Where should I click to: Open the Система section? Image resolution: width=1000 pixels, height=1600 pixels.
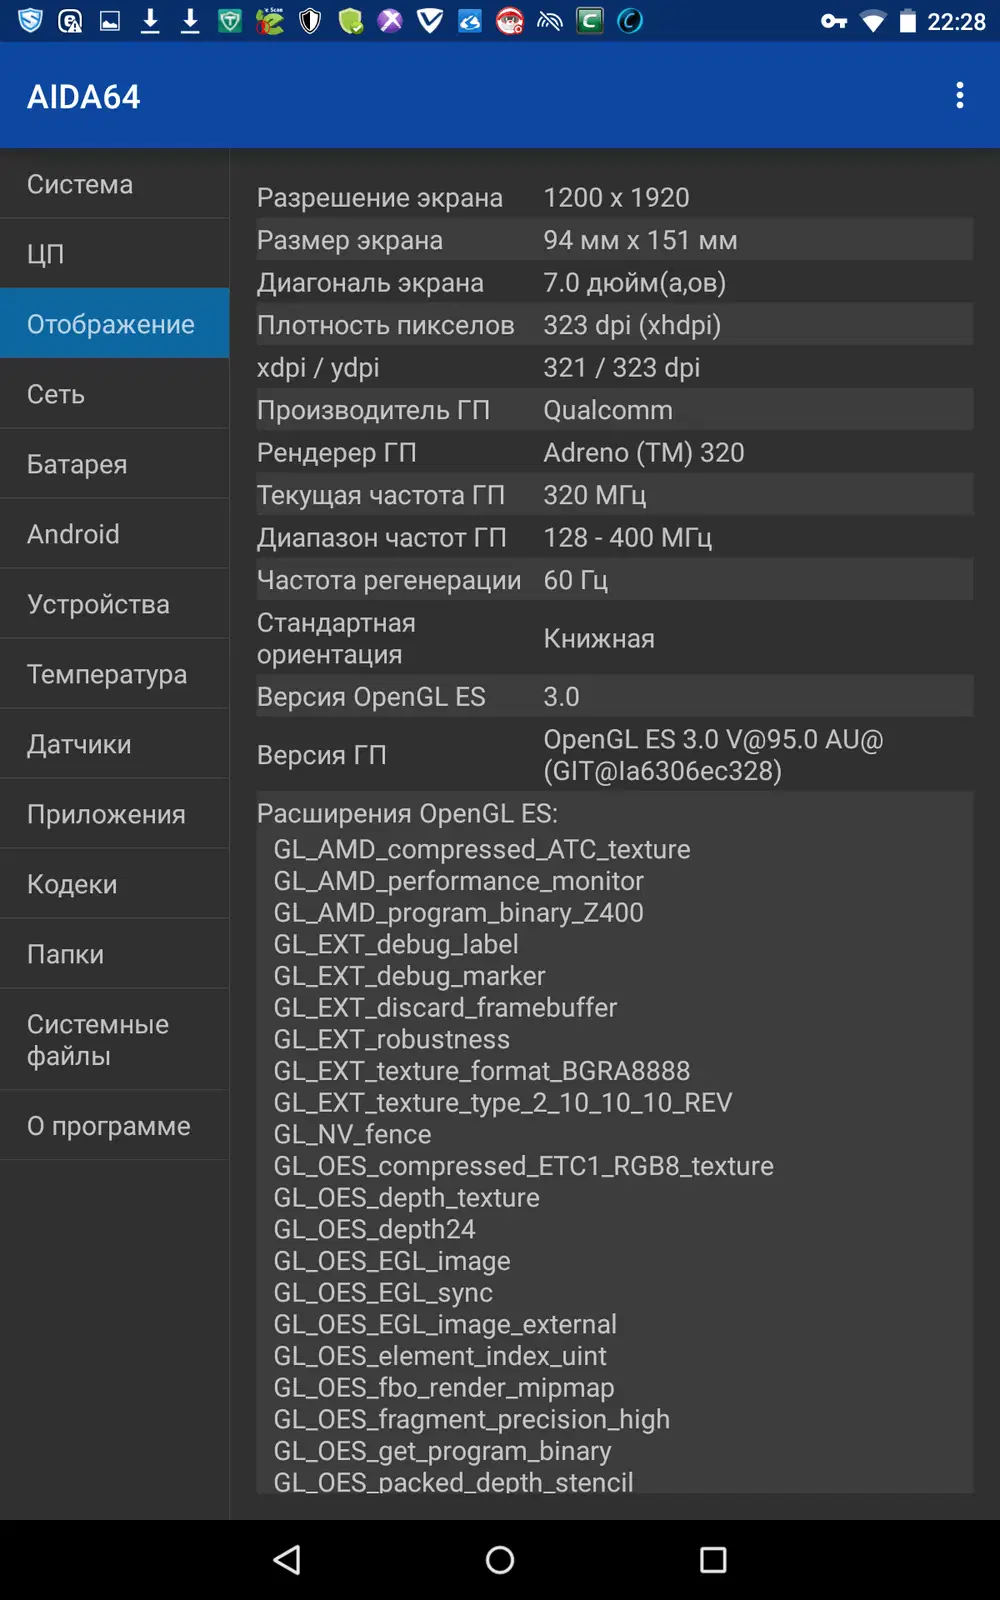(x=114, y=184)
